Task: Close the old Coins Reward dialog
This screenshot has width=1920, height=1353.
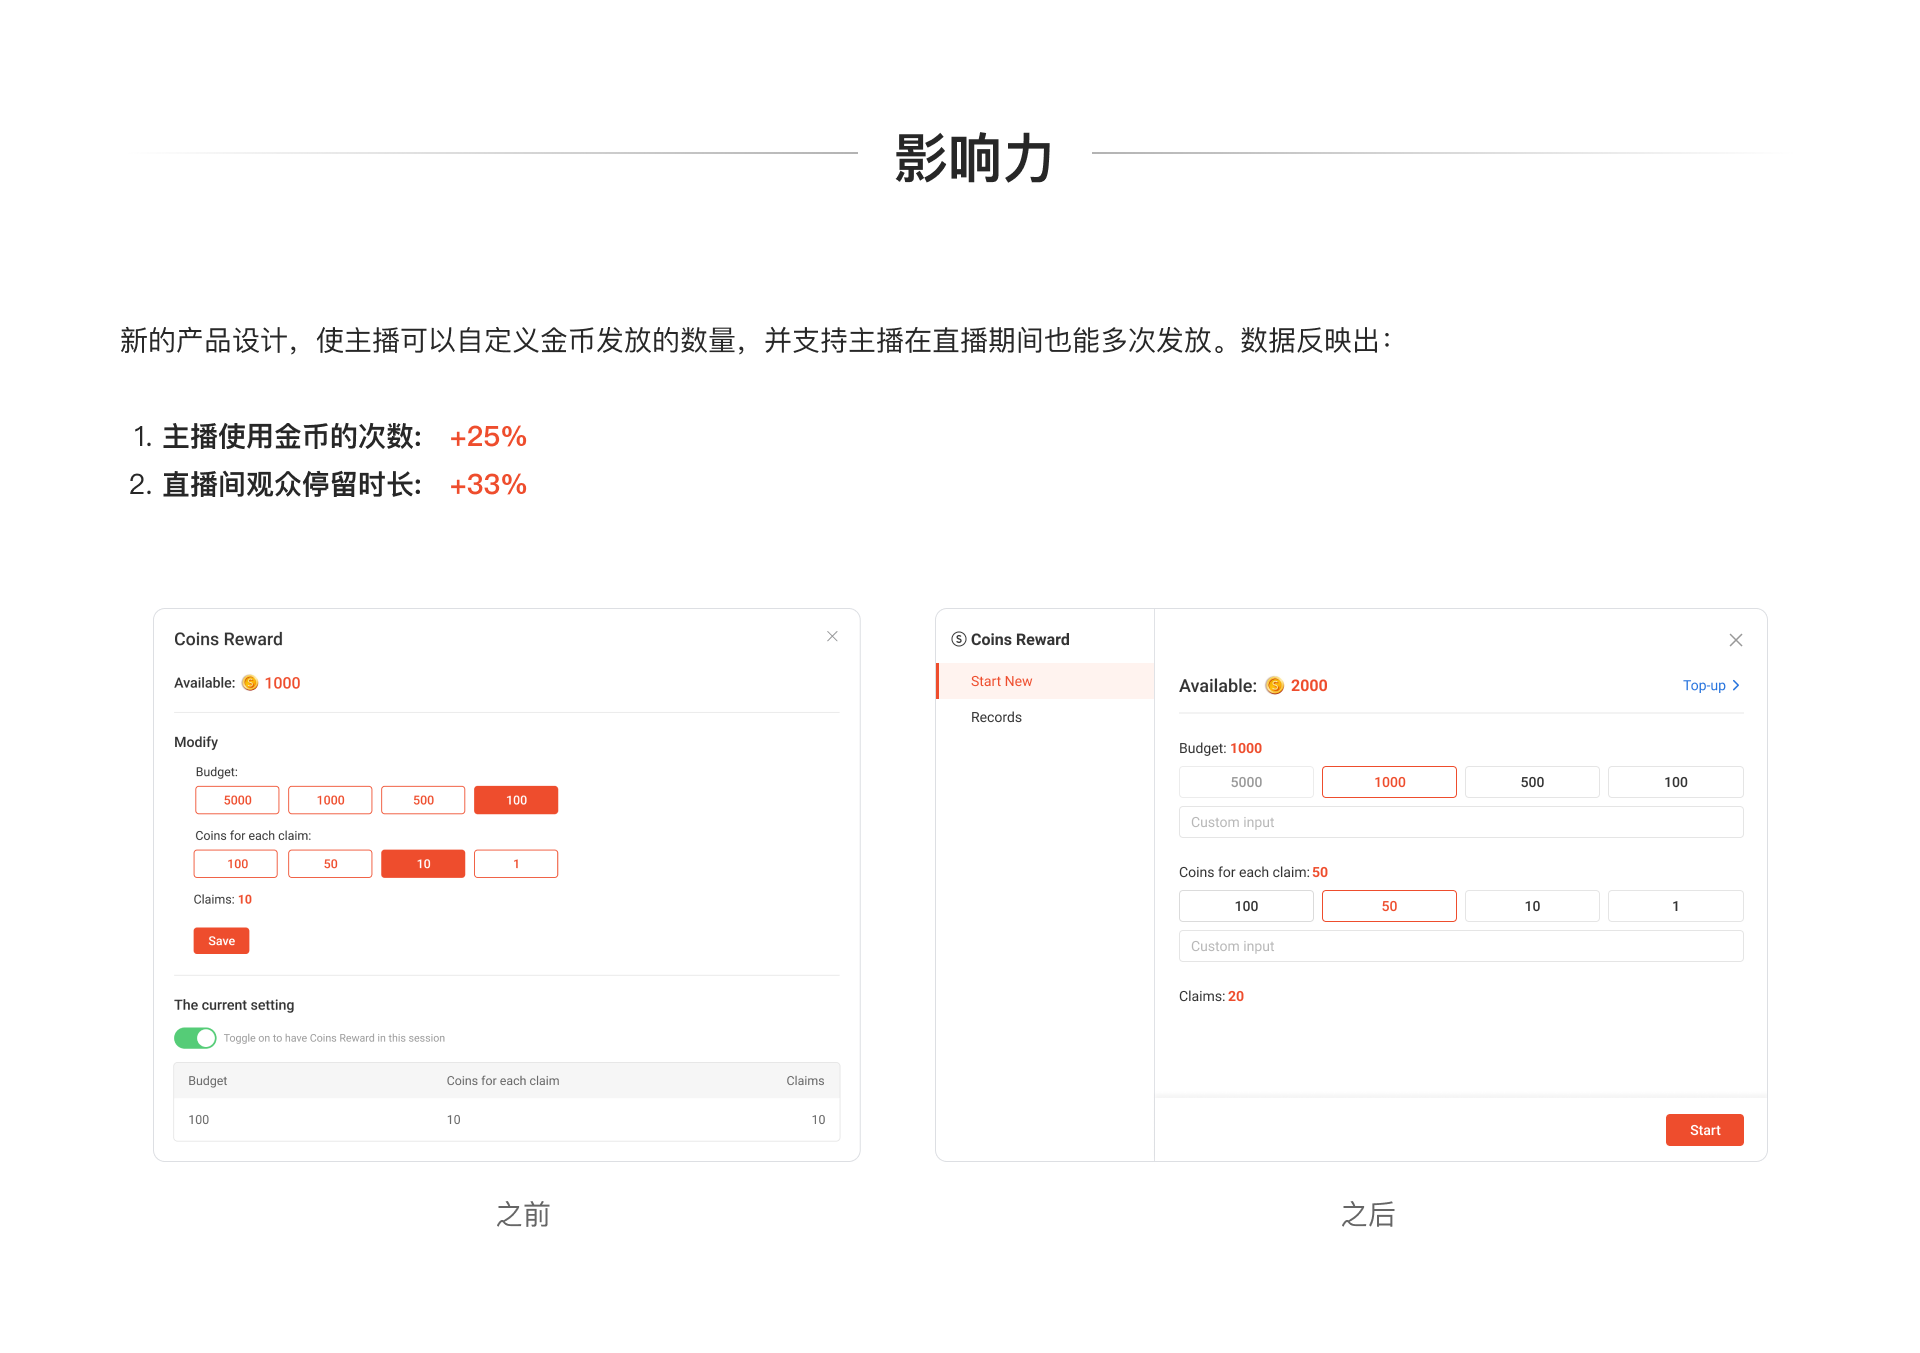Action: (x=832, y=637)
